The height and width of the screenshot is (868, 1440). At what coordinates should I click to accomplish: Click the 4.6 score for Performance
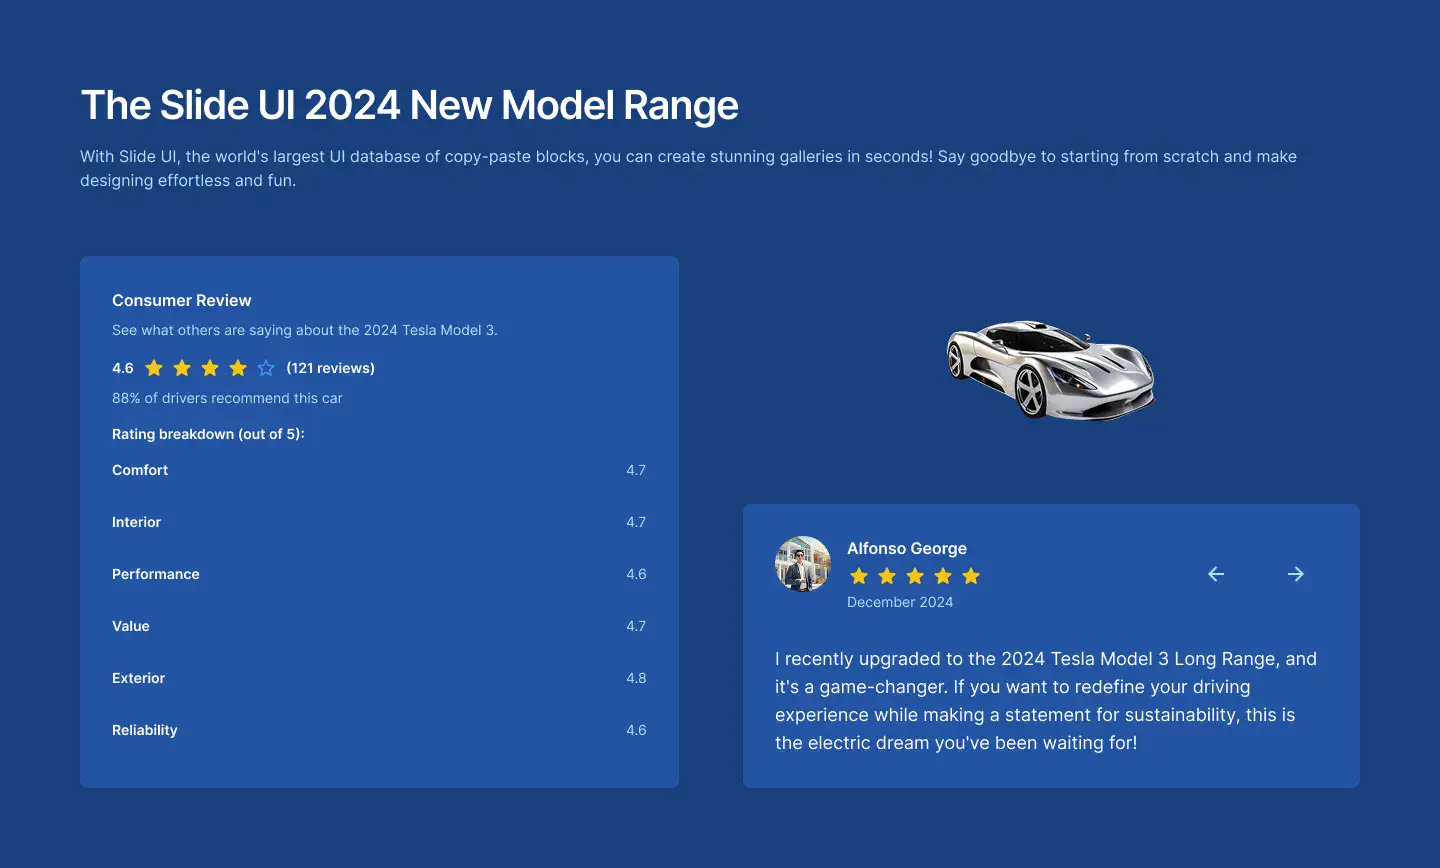pos(636,574)
